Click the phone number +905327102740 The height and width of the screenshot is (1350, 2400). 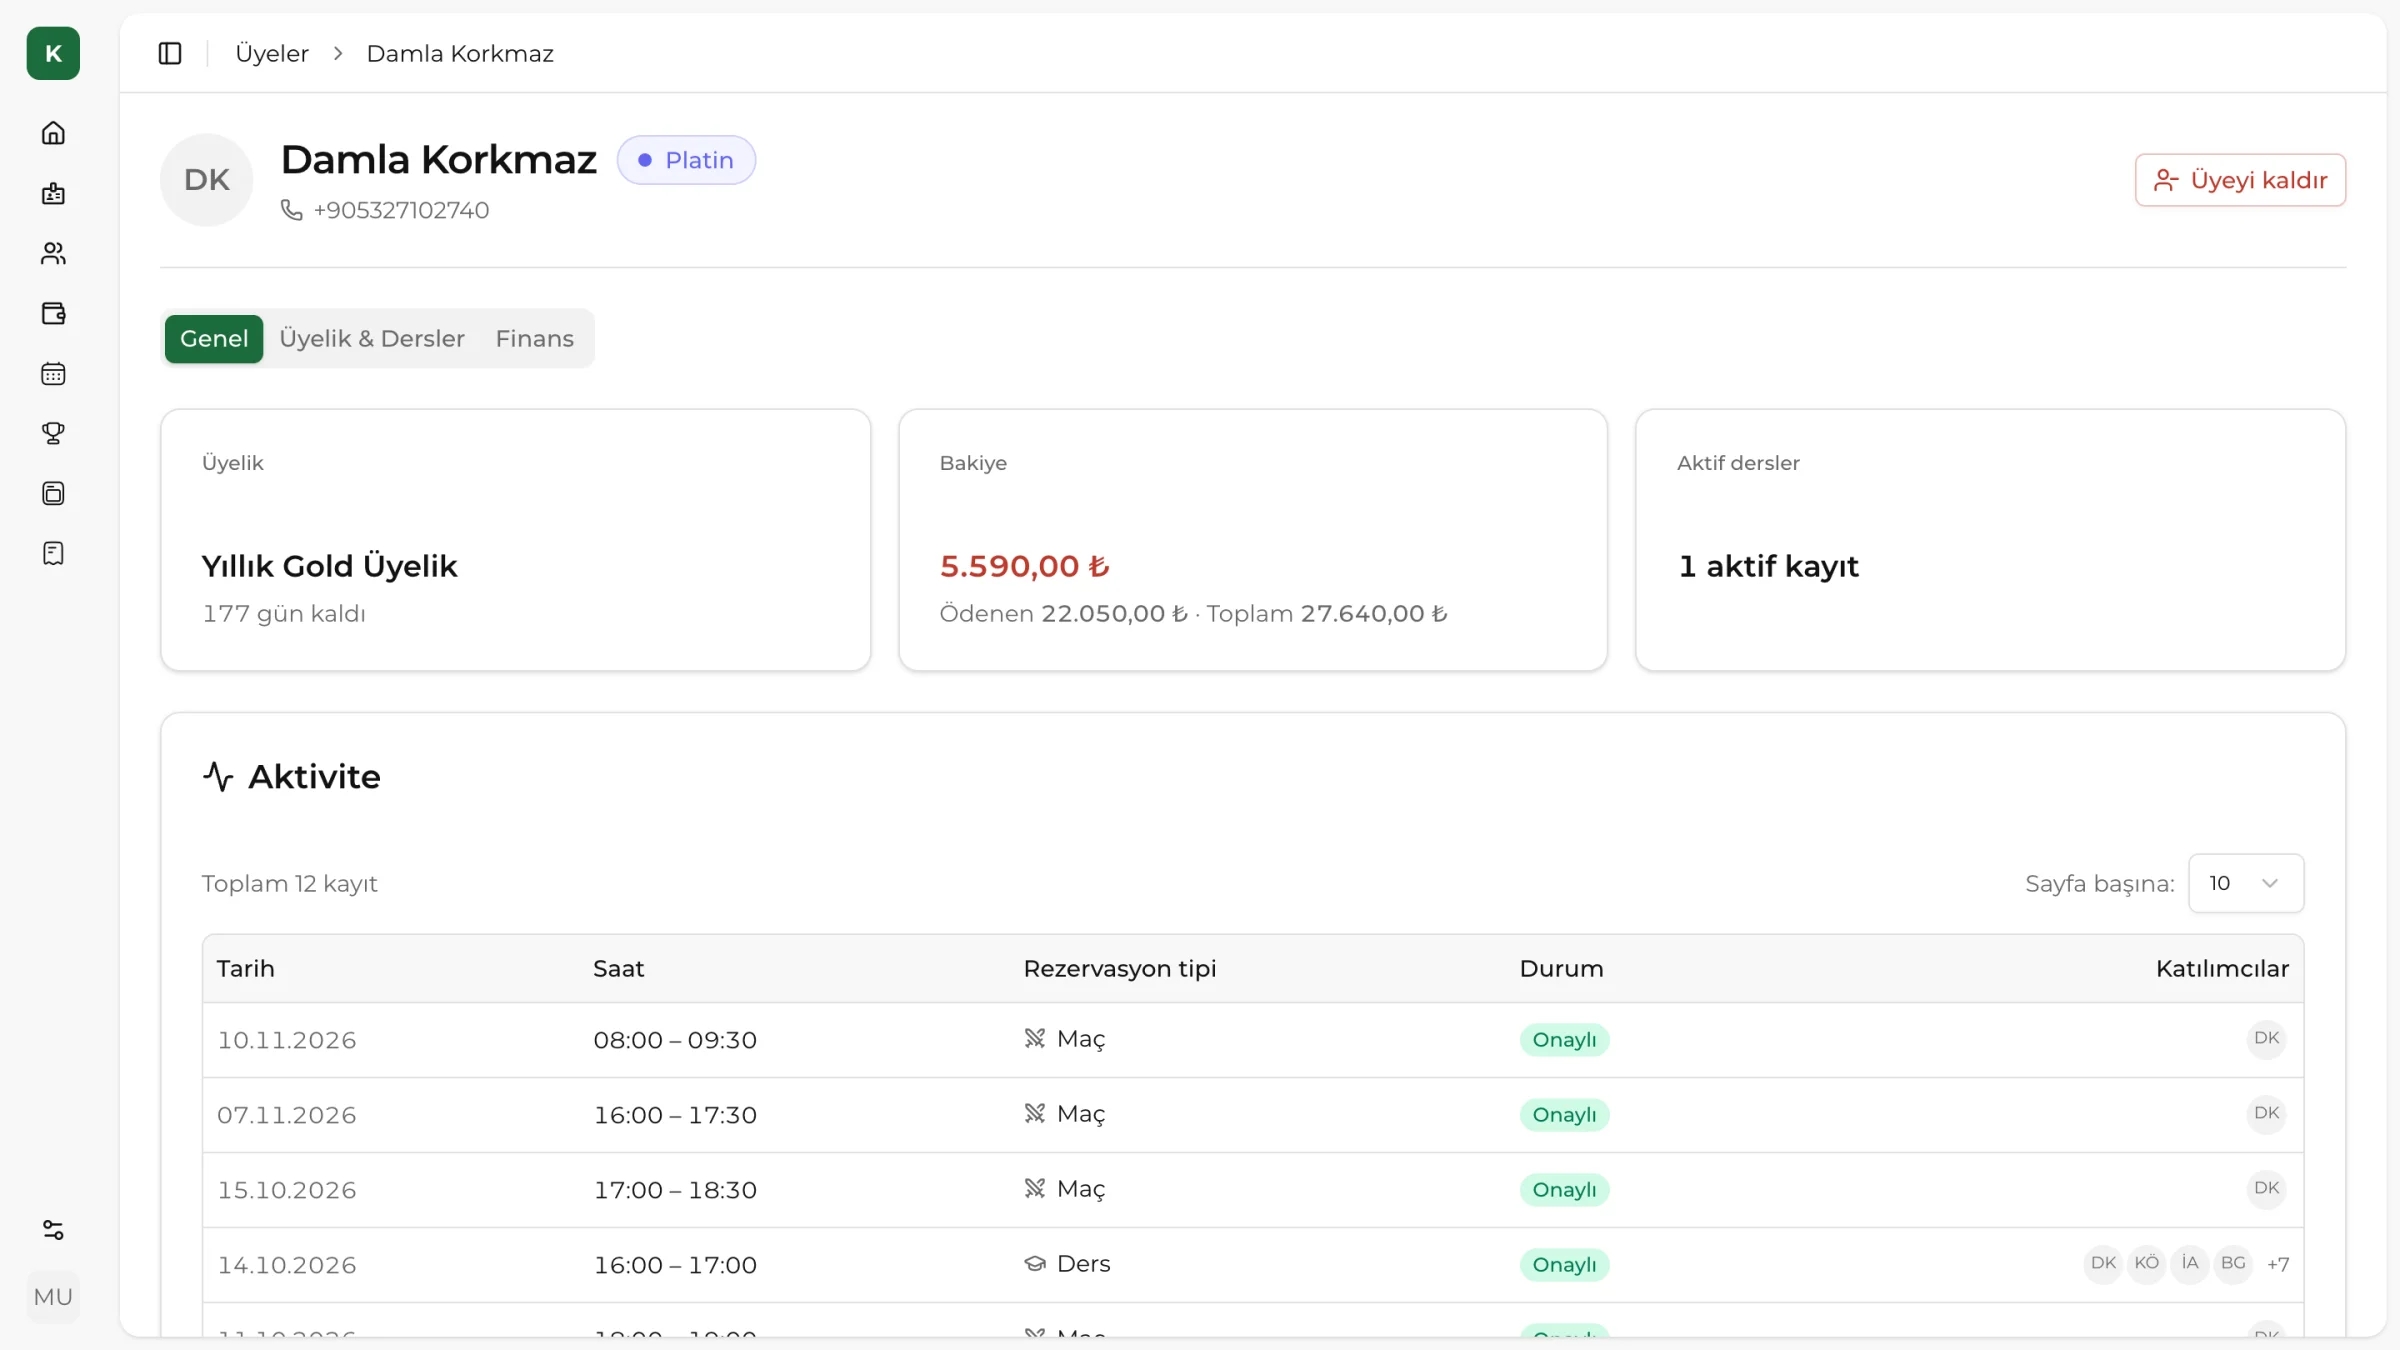(x=401, y=210)
